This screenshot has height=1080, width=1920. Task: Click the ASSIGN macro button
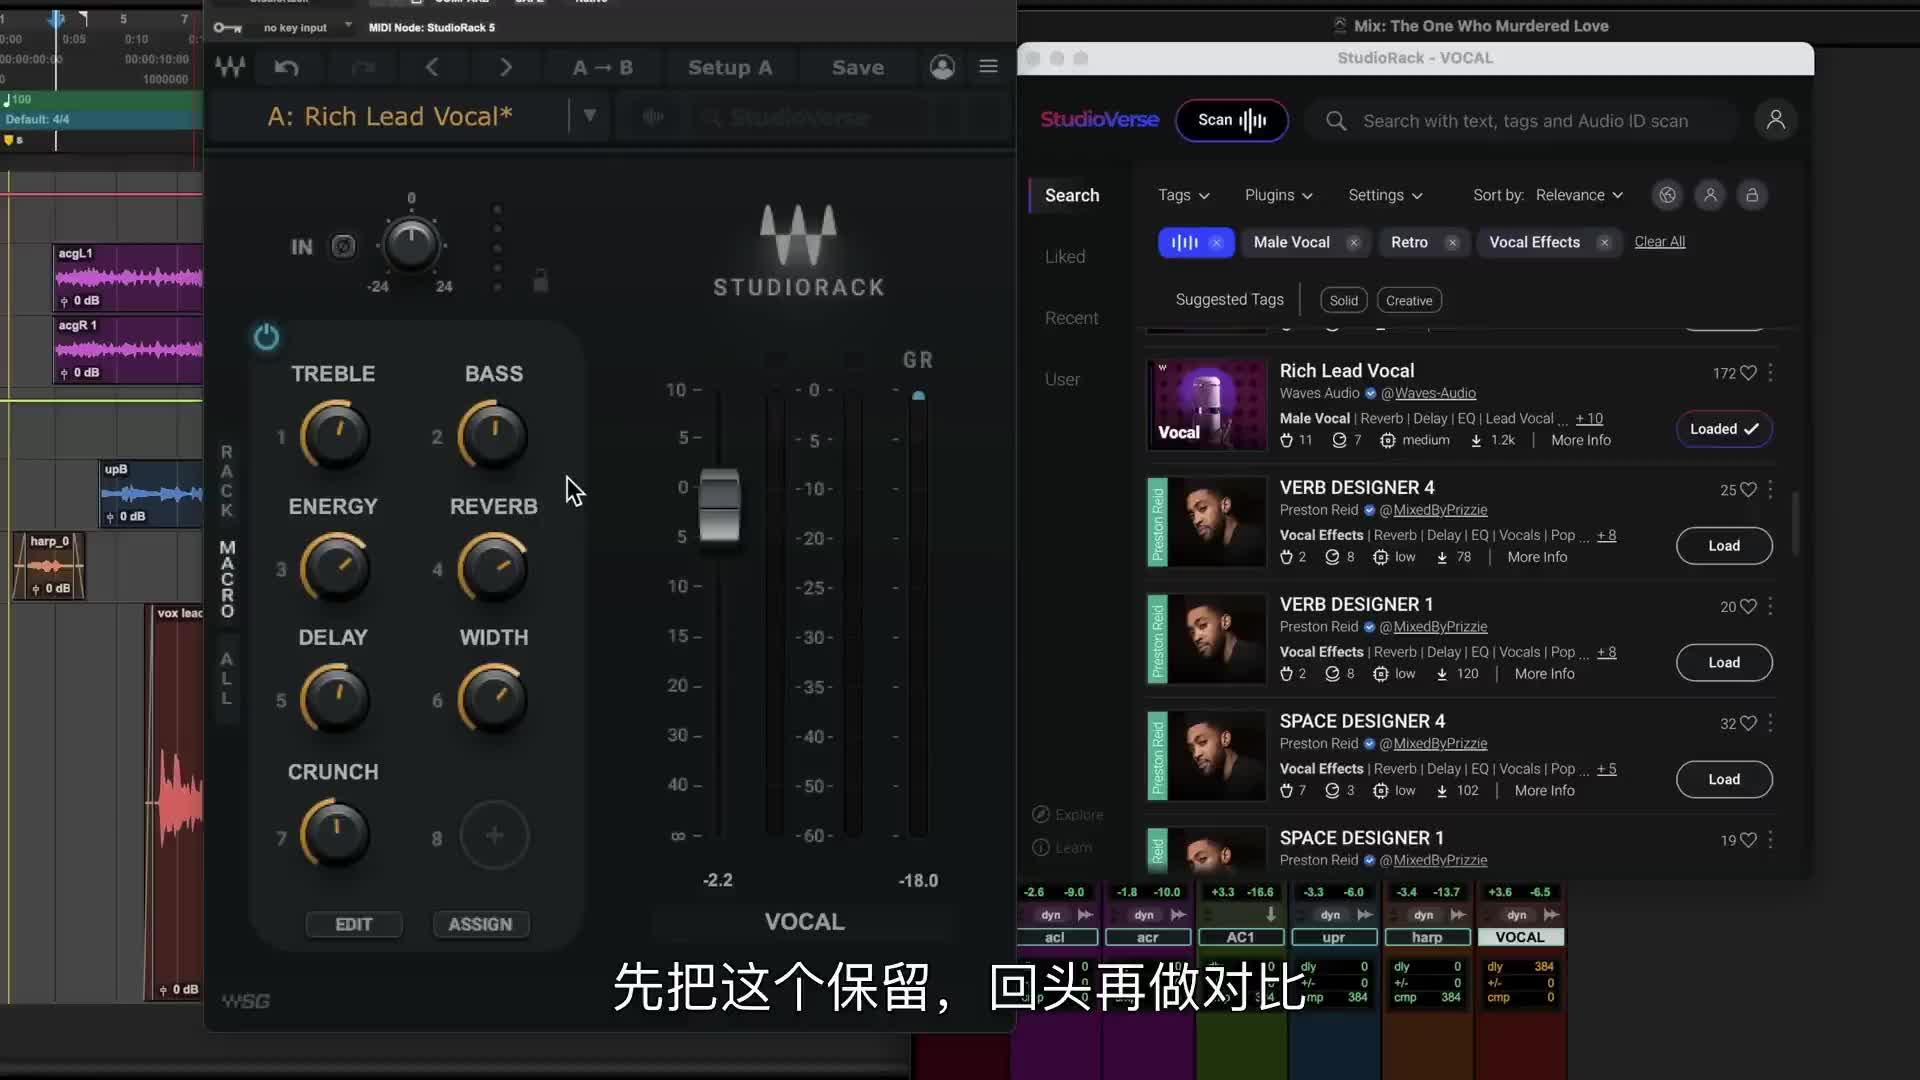point(480,924)
